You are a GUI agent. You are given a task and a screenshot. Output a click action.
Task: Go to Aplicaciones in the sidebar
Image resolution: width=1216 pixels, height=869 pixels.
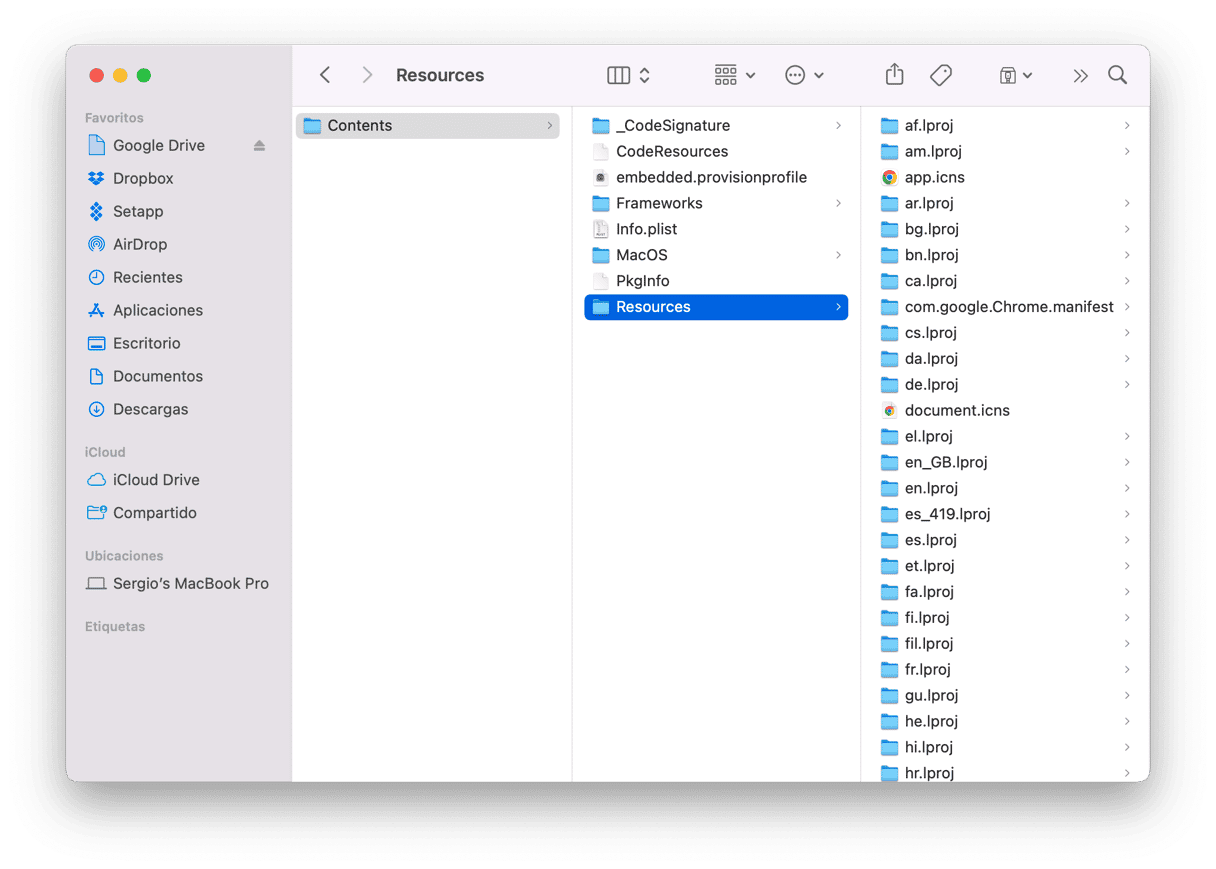pos(157,311)
